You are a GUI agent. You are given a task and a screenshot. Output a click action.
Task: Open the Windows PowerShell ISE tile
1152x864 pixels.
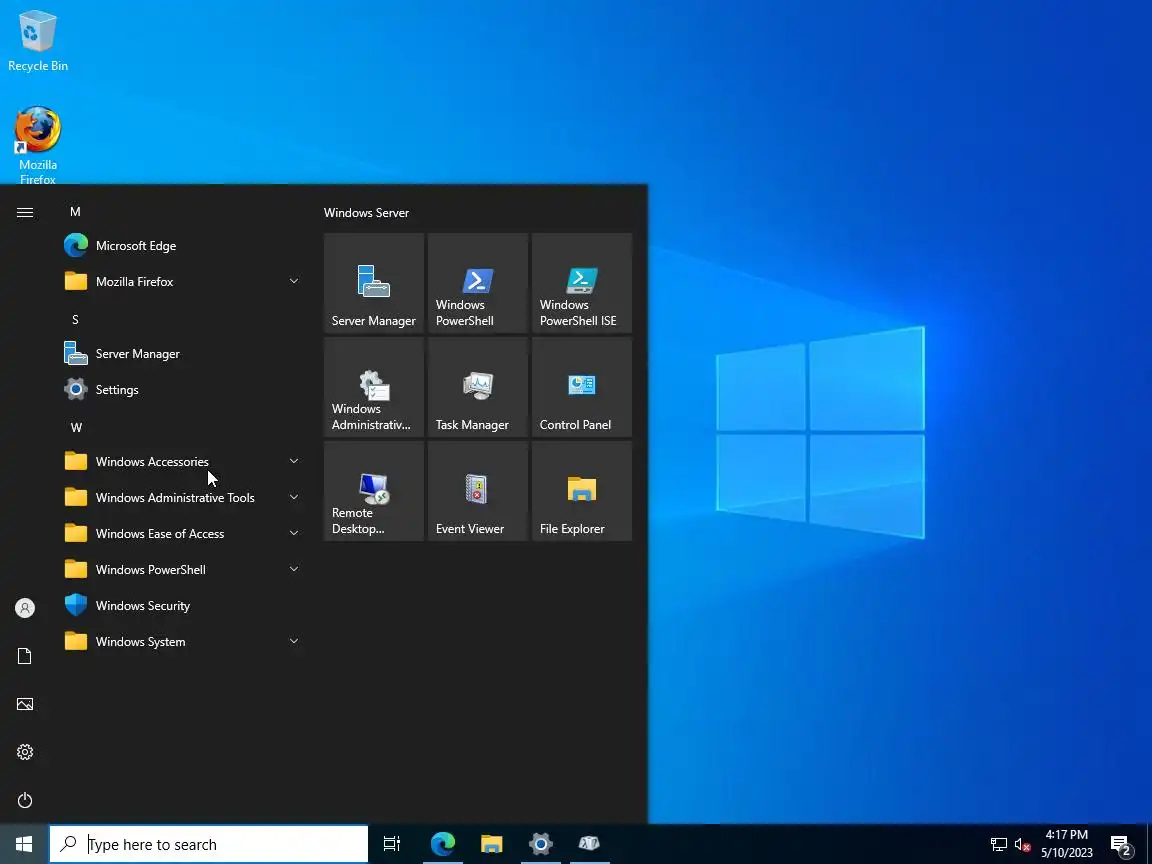[x=581, y=283]
